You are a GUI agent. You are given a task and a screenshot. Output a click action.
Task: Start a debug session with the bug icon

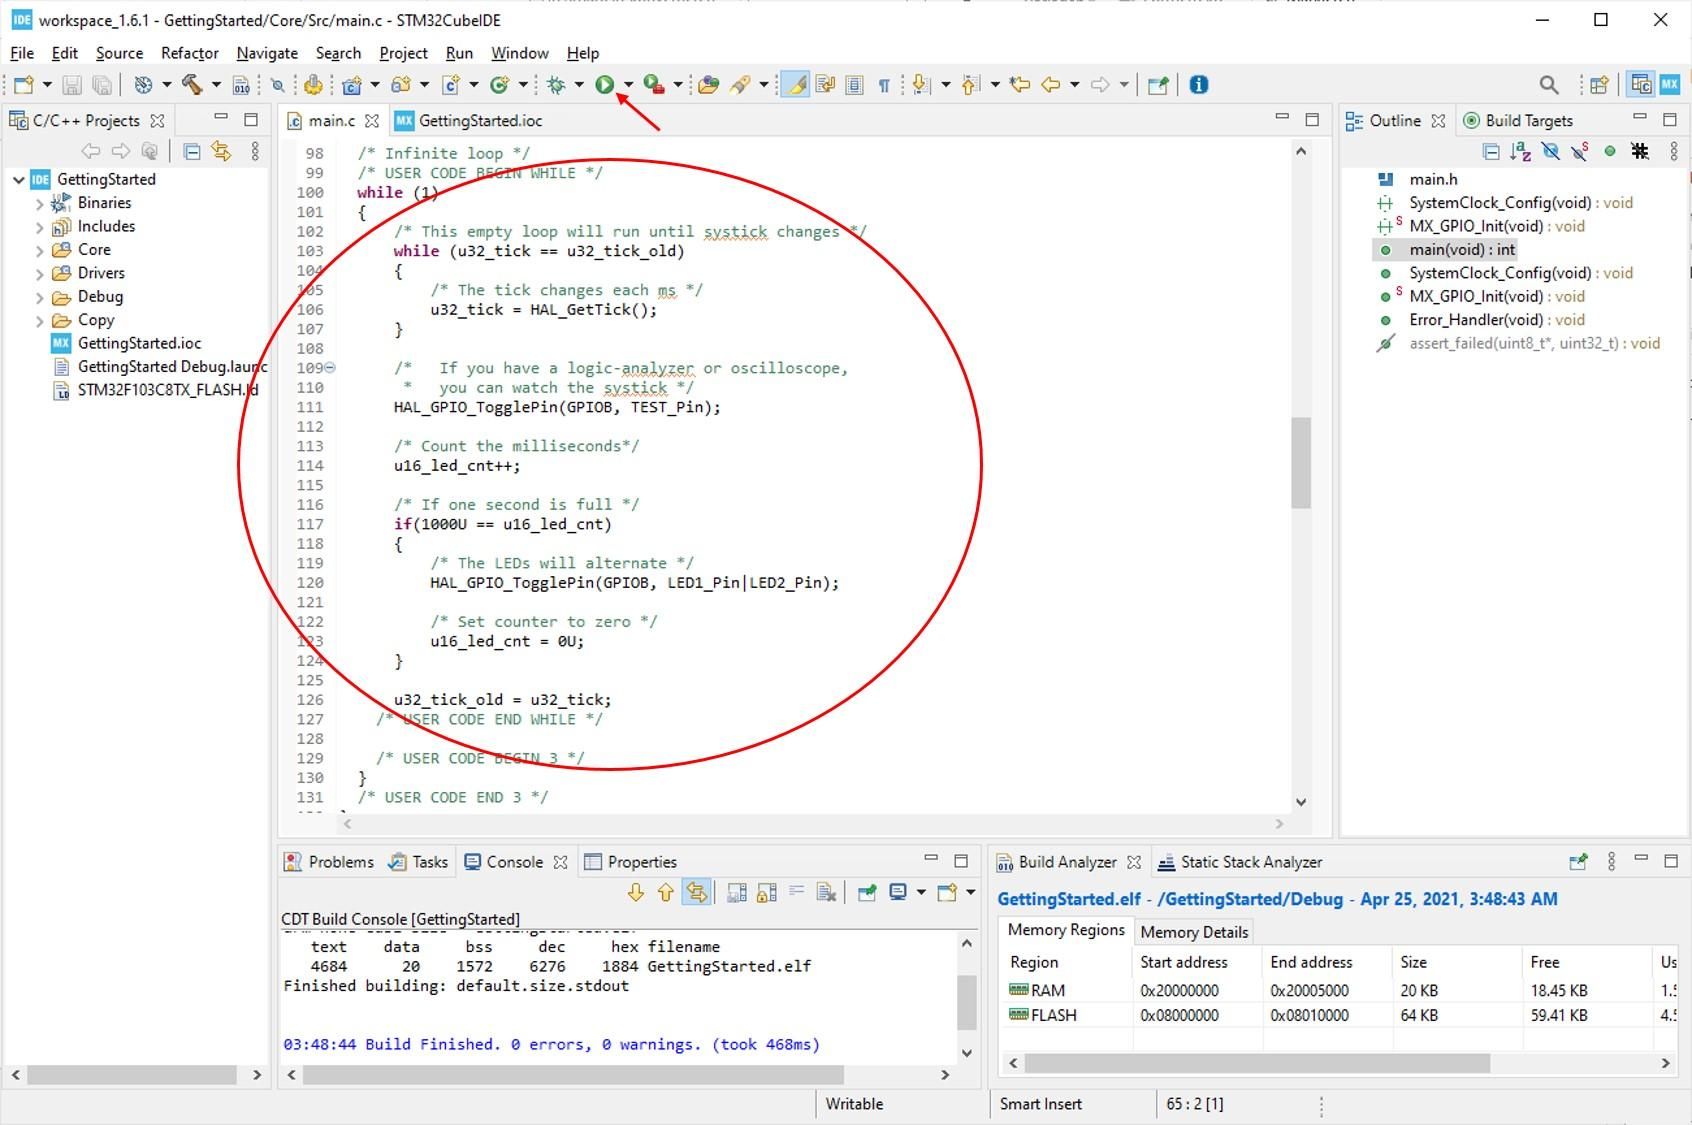[x=554, y=85]
